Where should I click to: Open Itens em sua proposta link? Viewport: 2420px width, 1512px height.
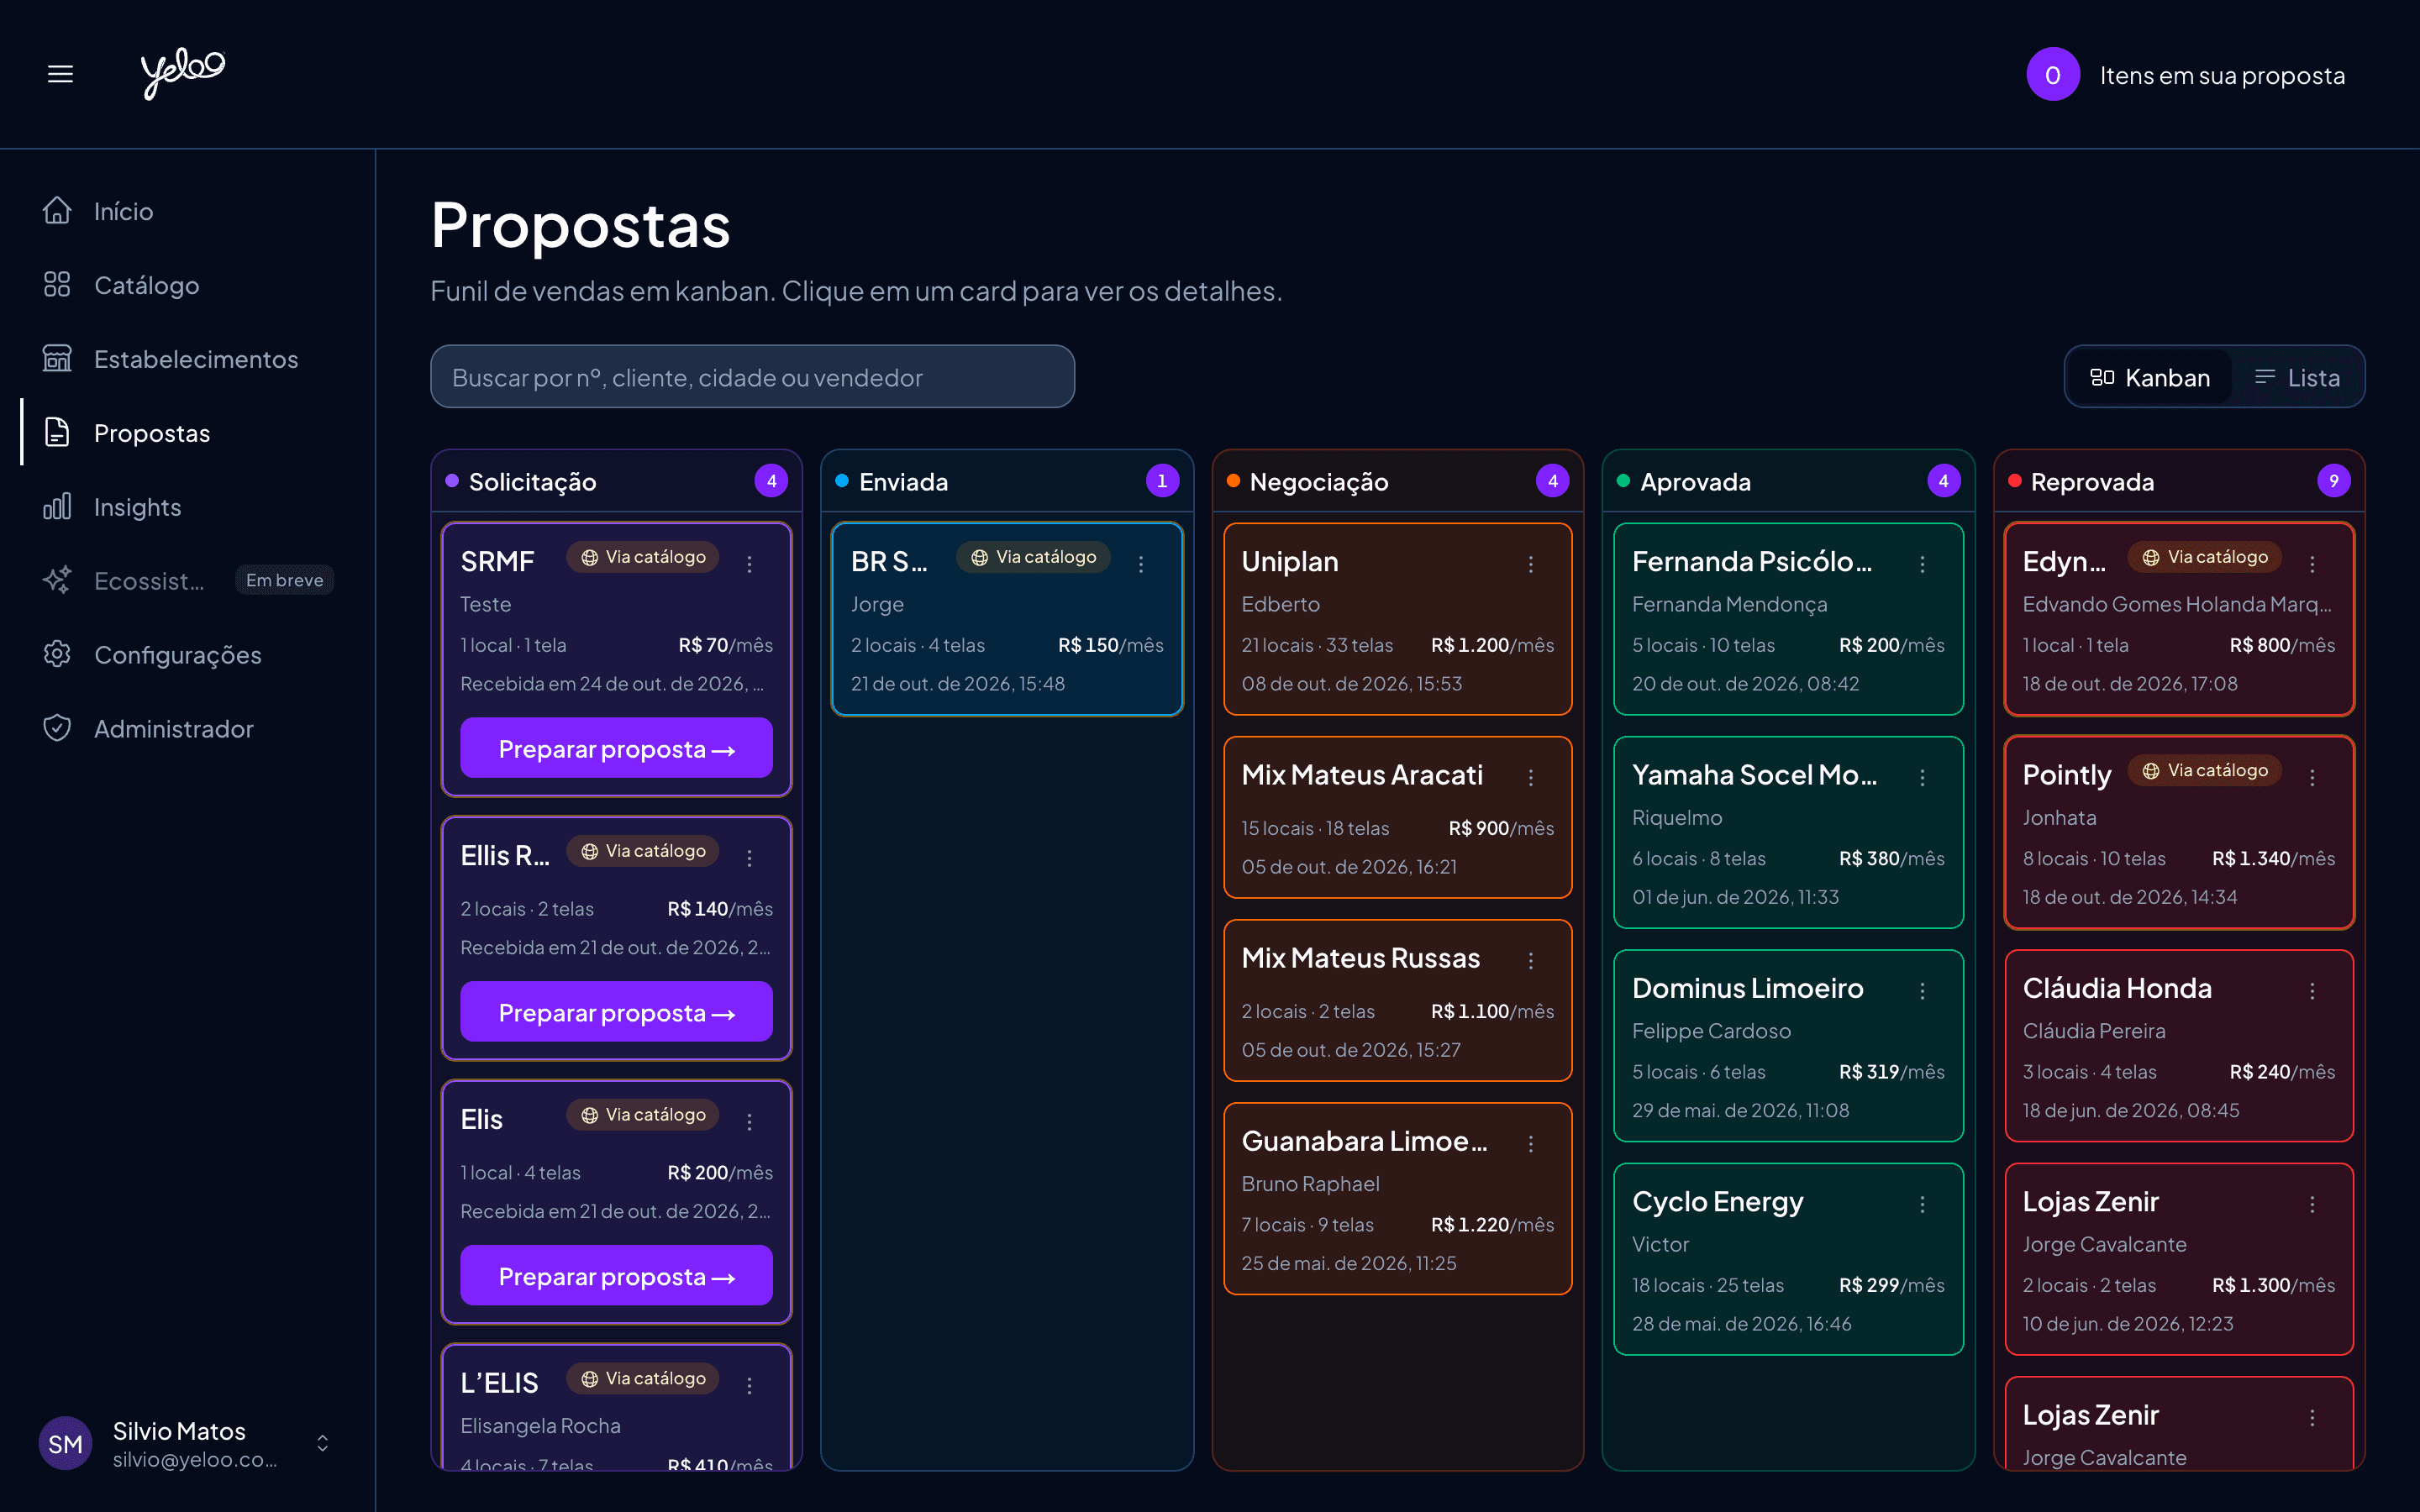(x=2222, y=75)
